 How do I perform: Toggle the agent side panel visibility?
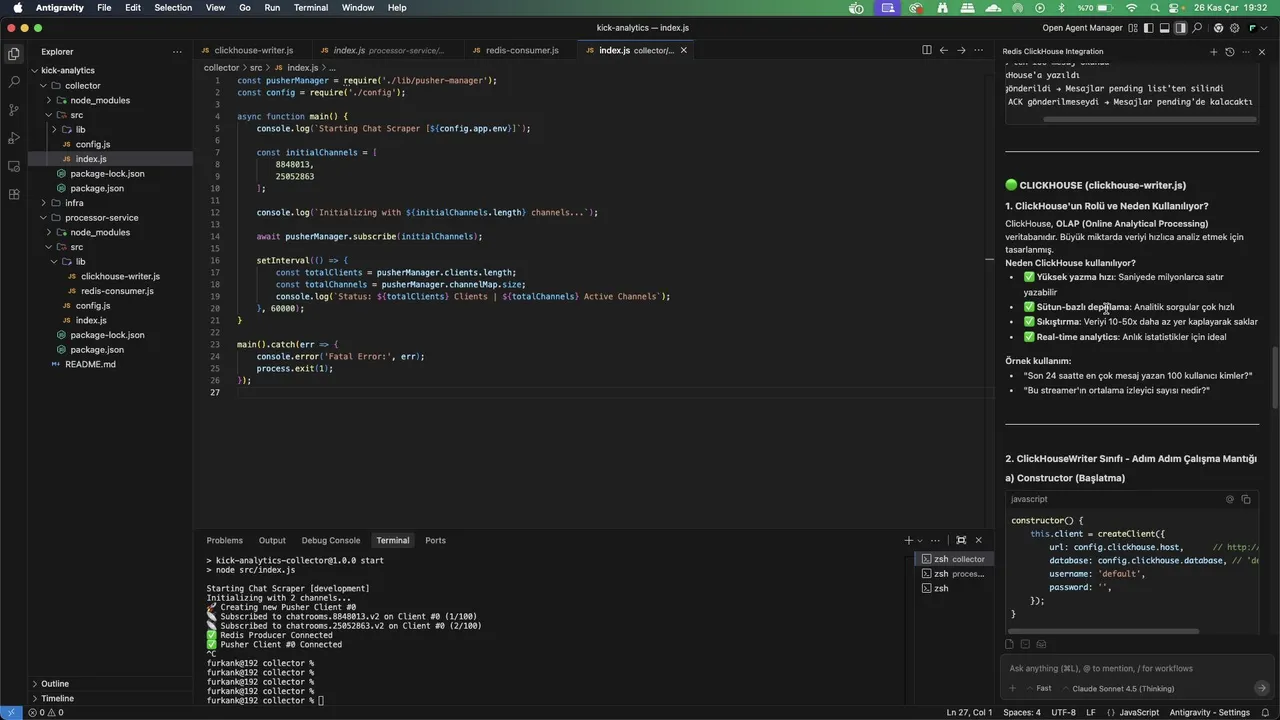pos(1181,28)
